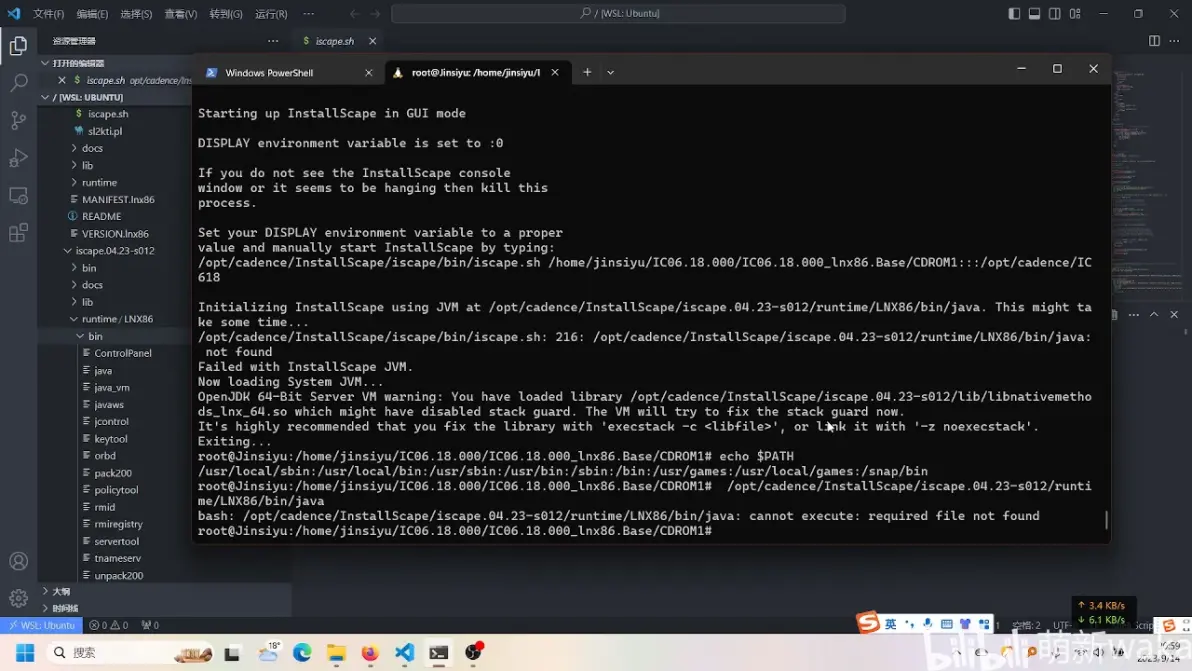Open the 查看(V) menu
The height and width of the screenshot is (671, 1192).
click(181, 14)
